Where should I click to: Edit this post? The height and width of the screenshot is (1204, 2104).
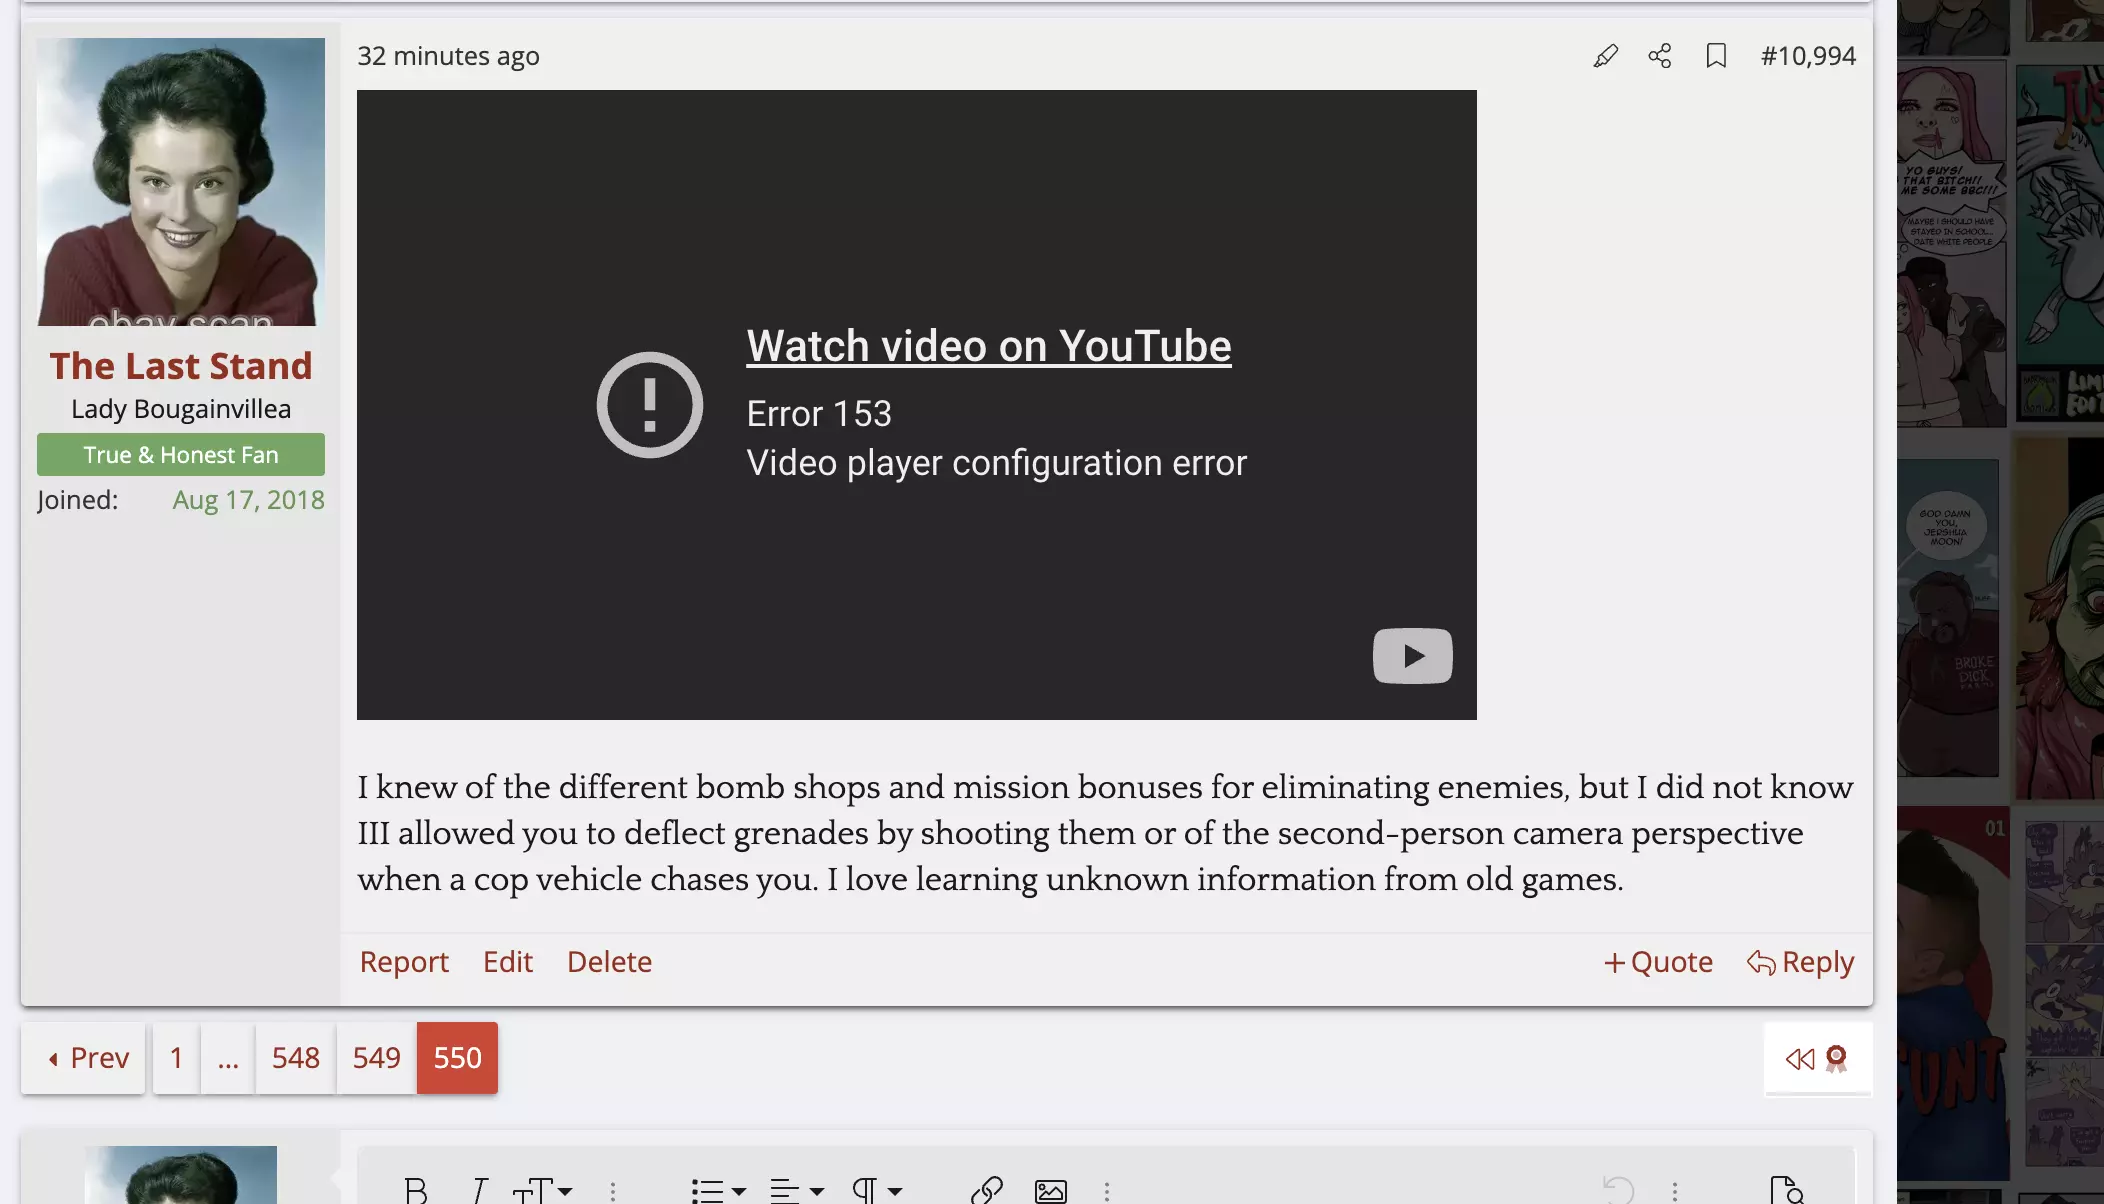click(508, 962)
